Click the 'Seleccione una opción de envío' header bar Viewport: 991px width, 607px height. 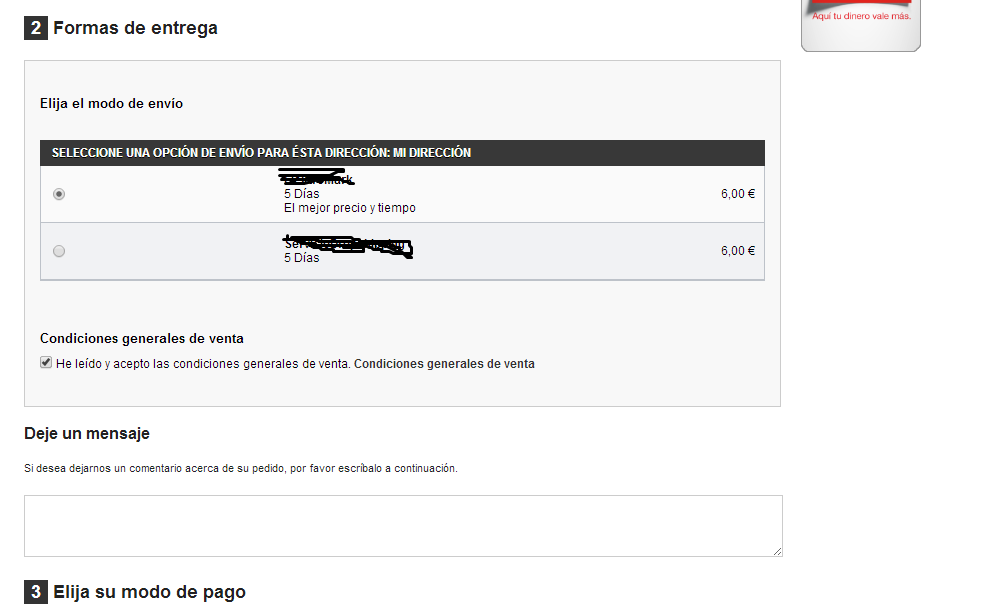pos(402,153)
